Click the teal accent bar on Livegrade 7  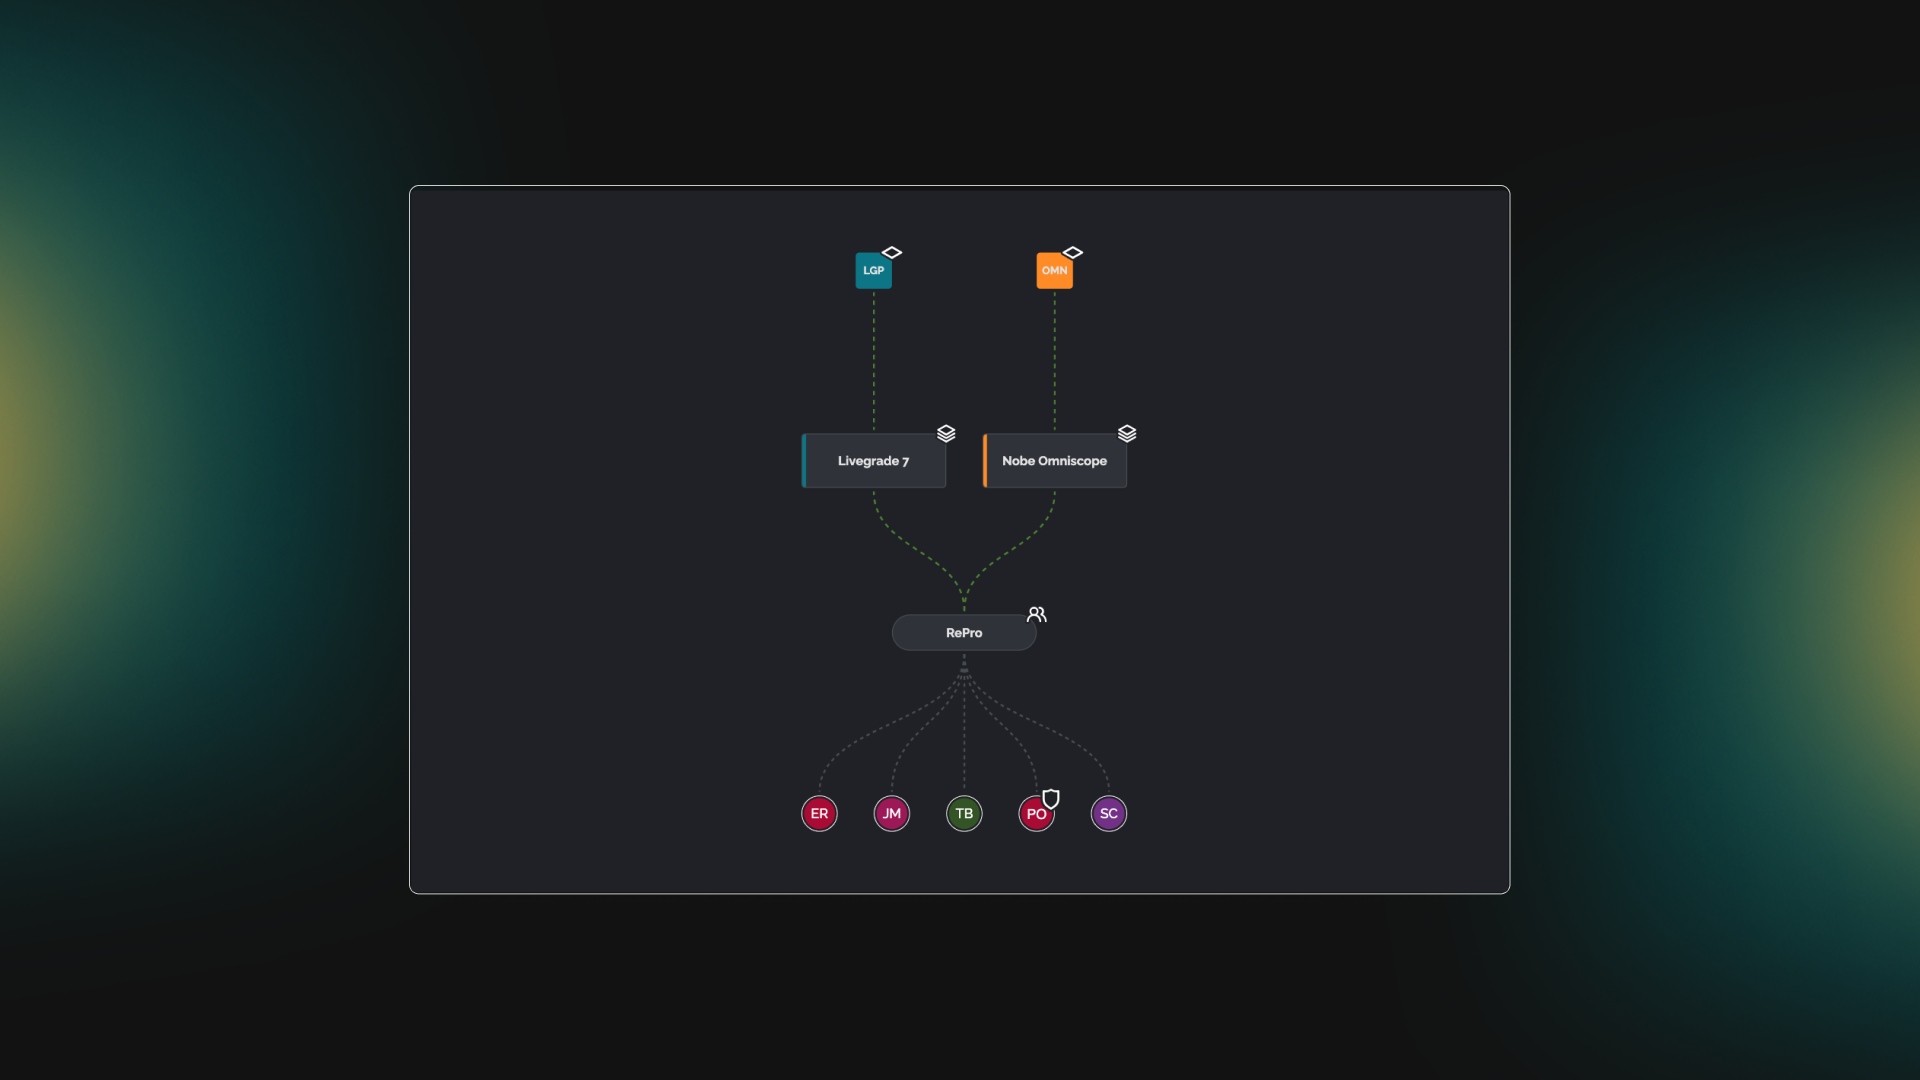[804, 461]
